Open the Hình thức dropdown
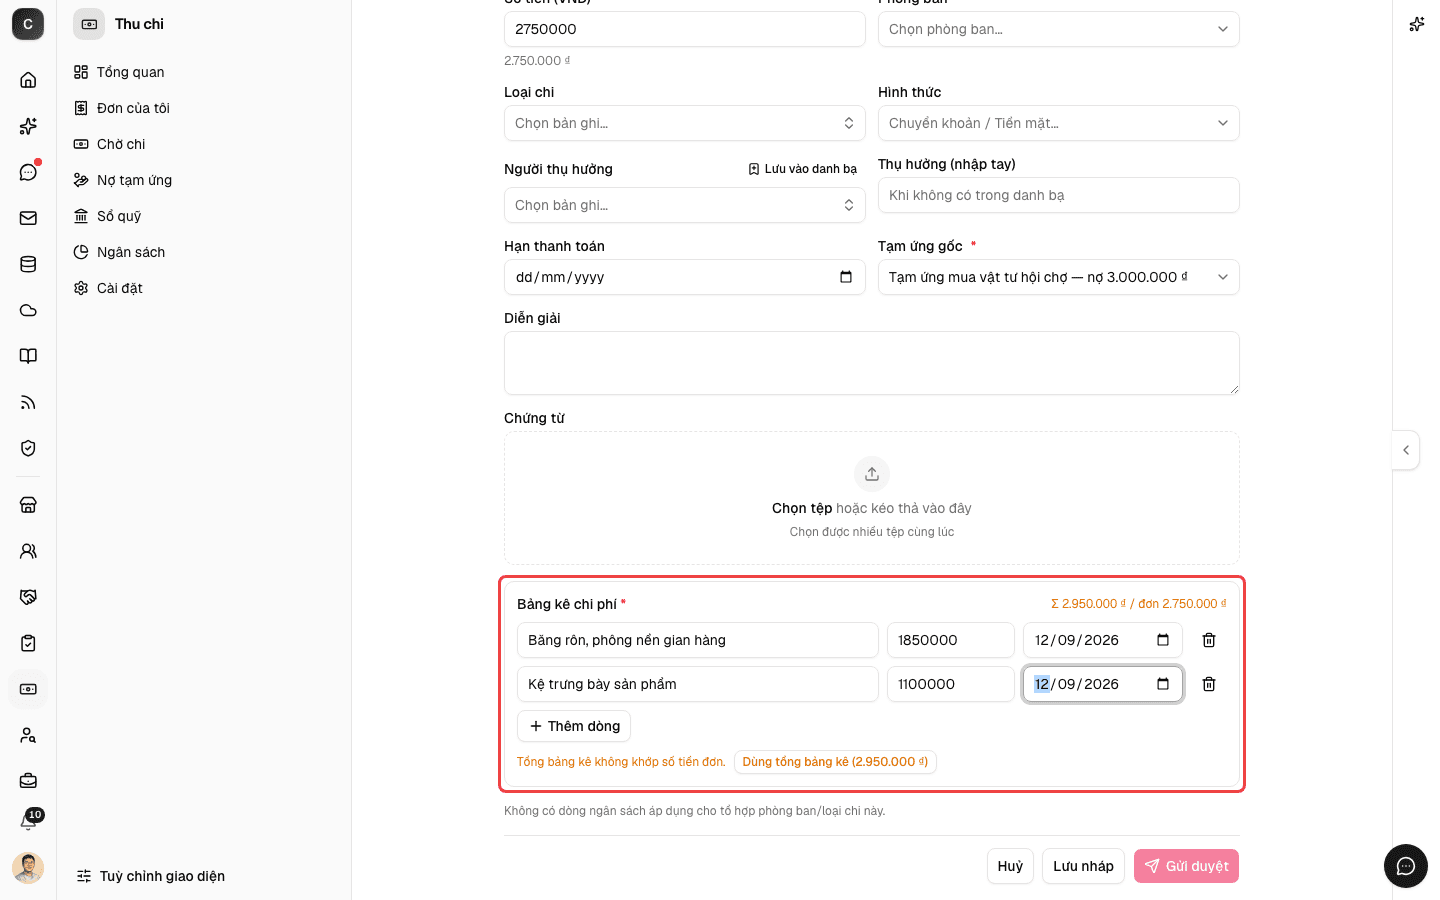The width and height of the screenshot is (1440, 900). 1059,123
